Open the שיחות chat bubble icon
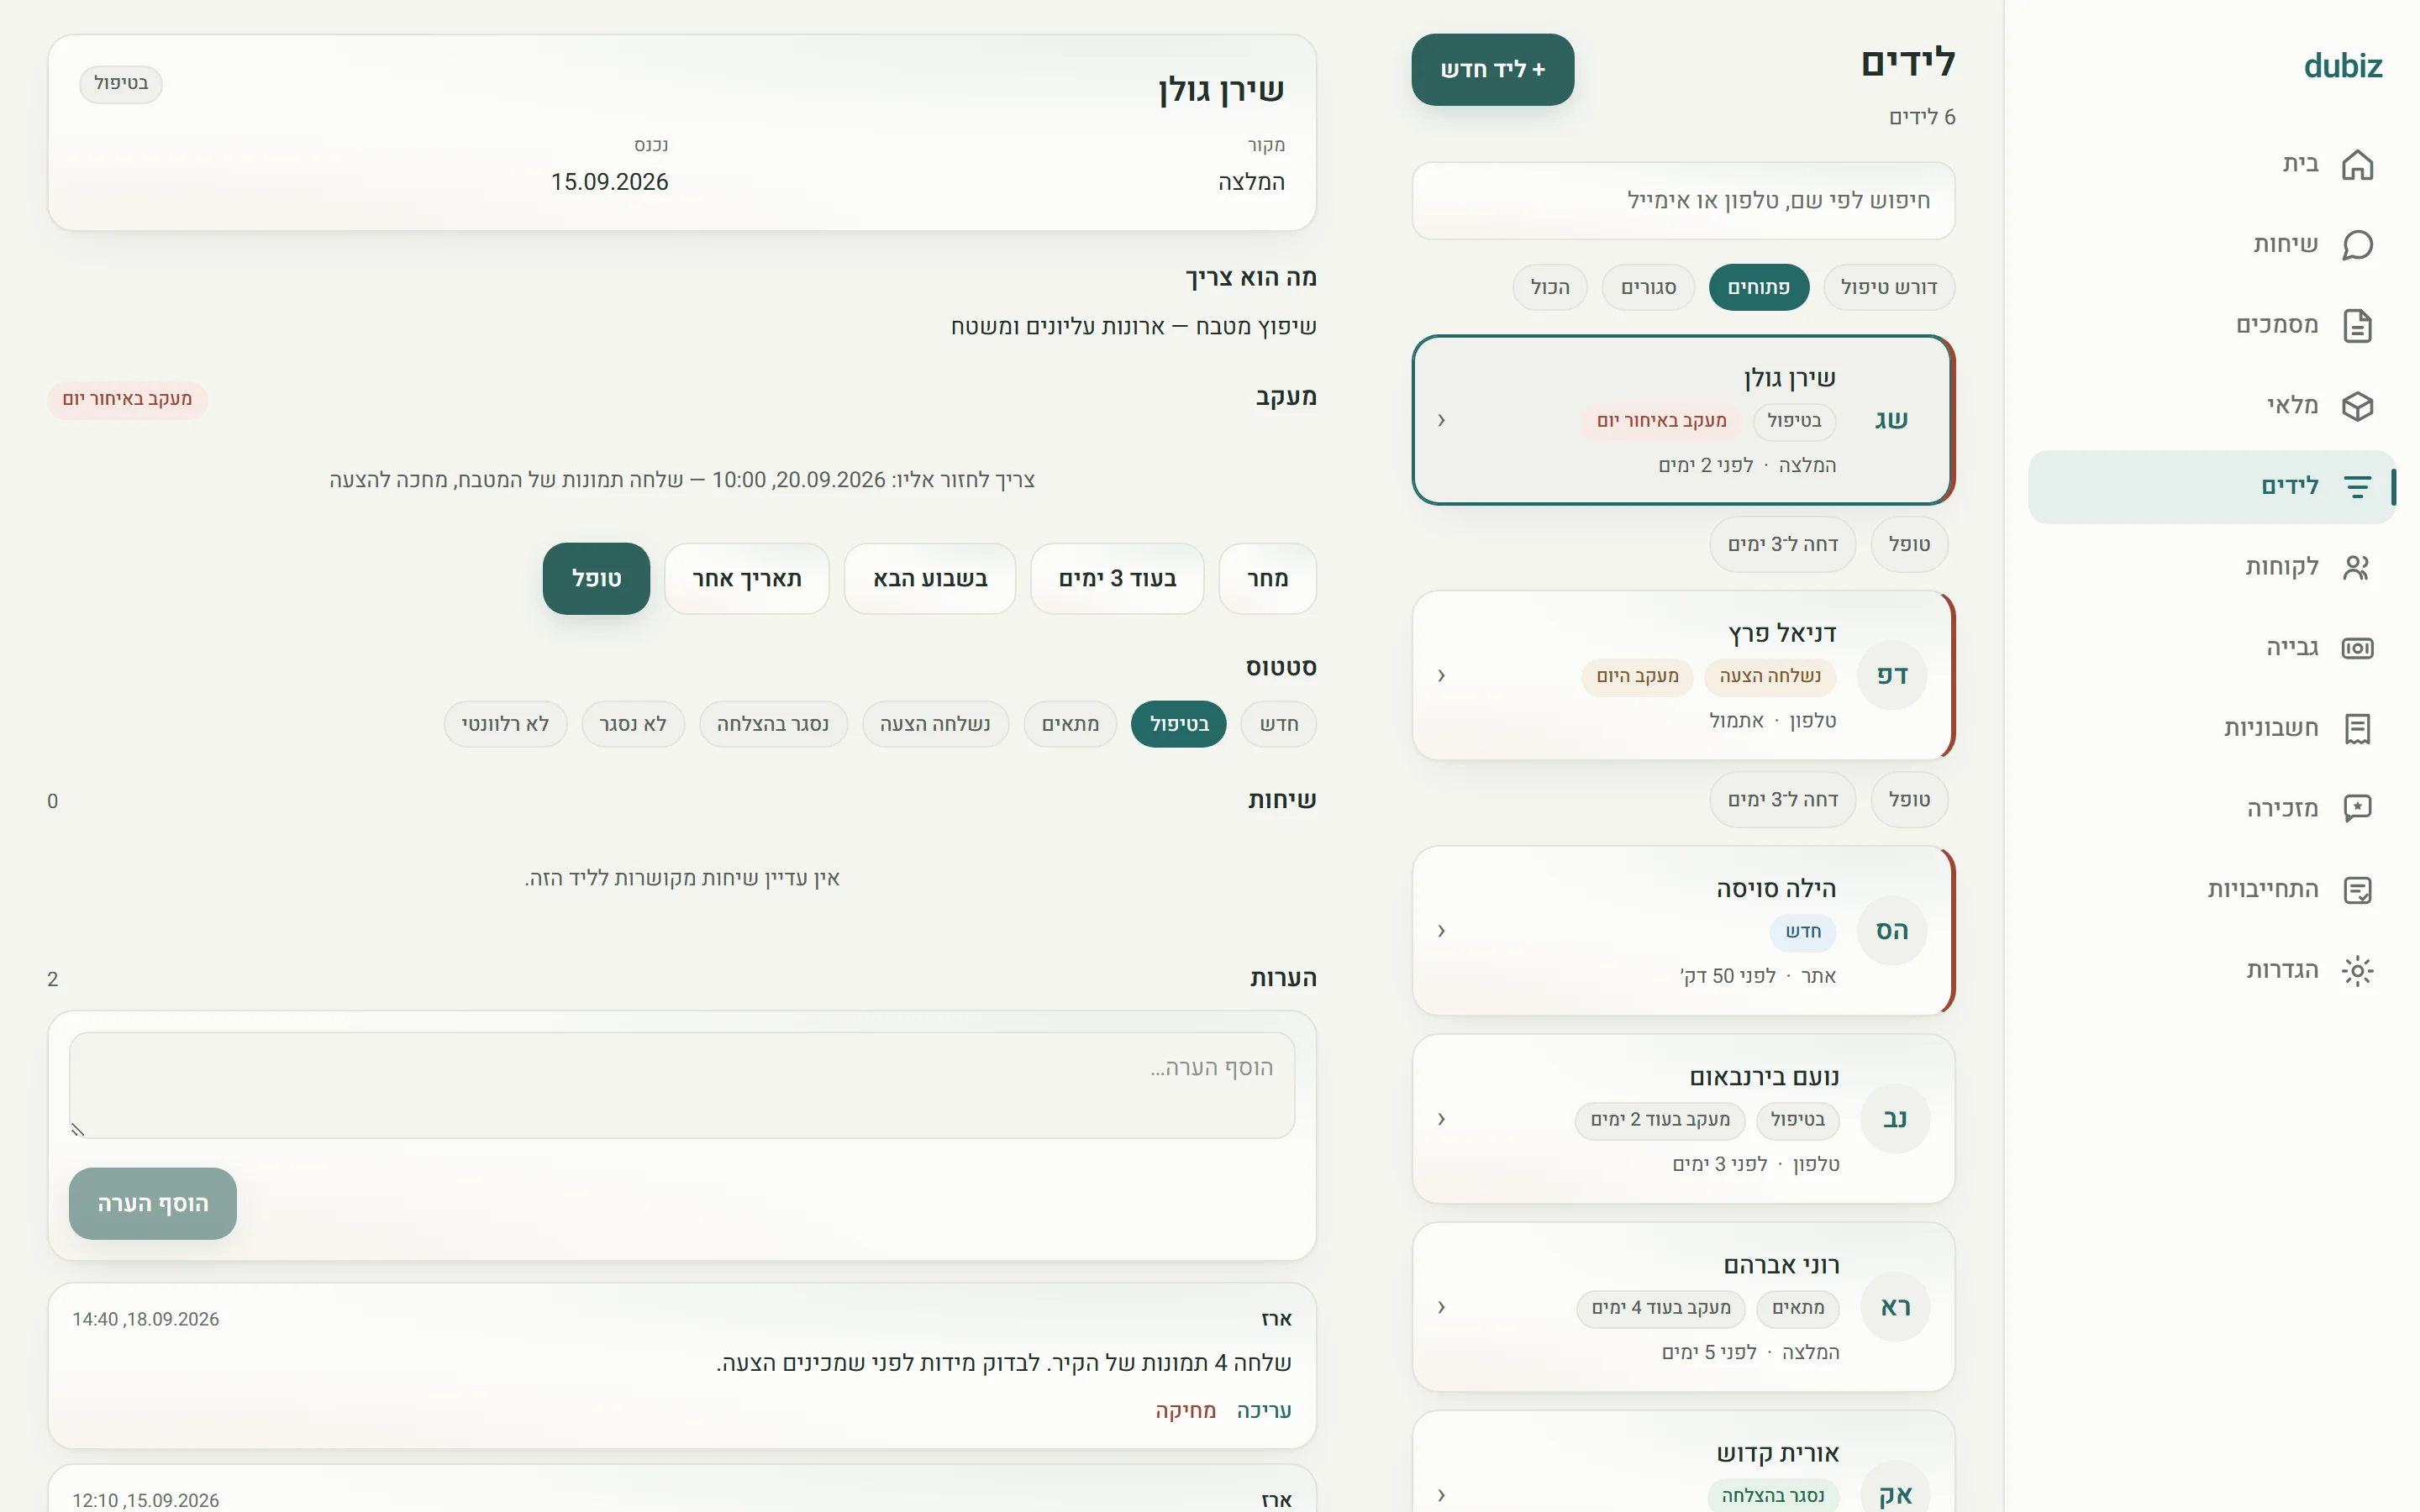 (x=2357, y=245)
